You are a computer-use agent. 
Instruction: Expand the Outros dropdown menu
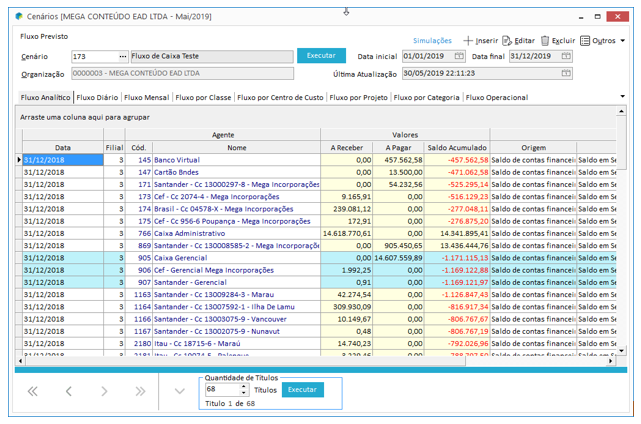coord(623,41)
